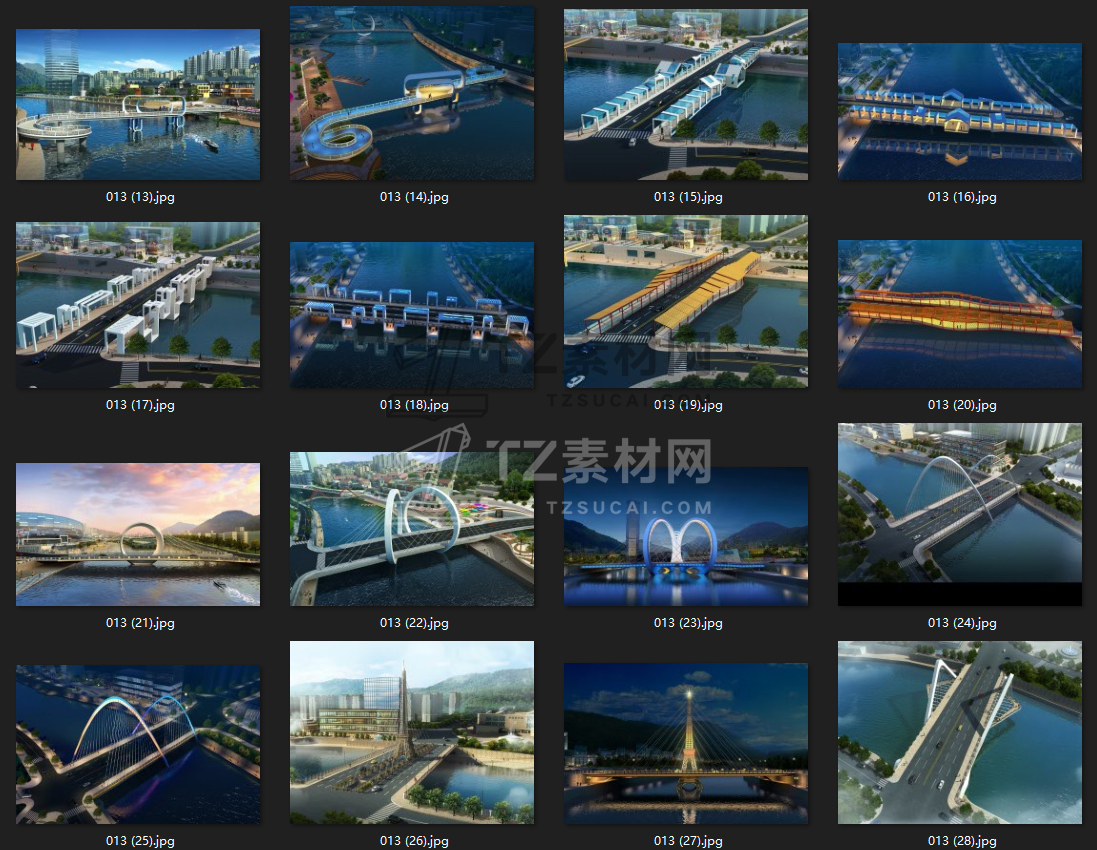Select the 013 (15).jpg thumbnail image
1097x850 pixels.
point(686,94)
